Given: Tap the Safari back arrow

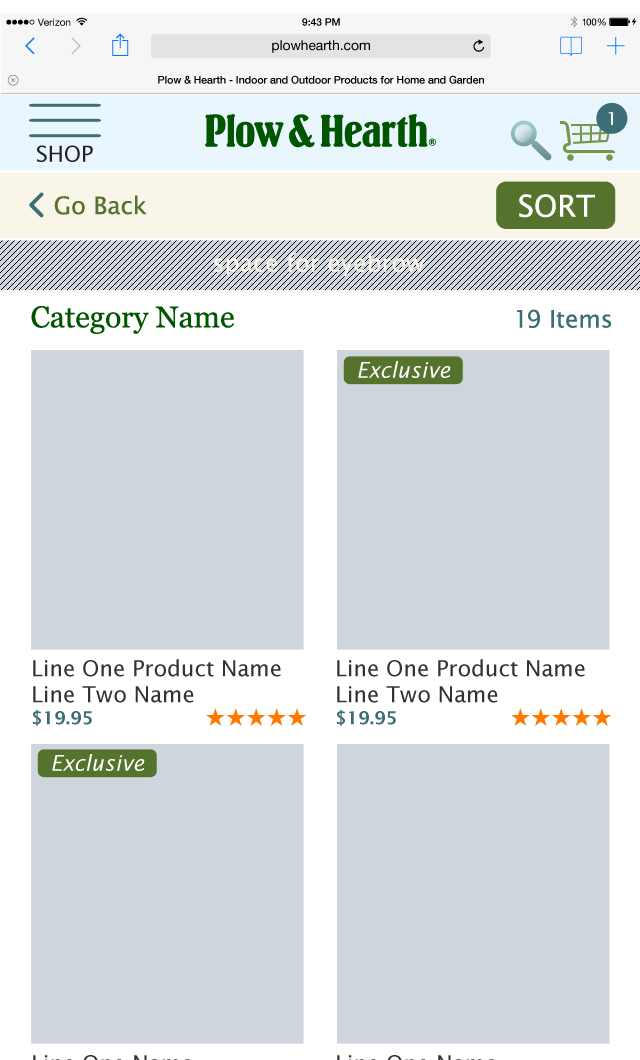Looking at the screenshot, I should 30,46.
